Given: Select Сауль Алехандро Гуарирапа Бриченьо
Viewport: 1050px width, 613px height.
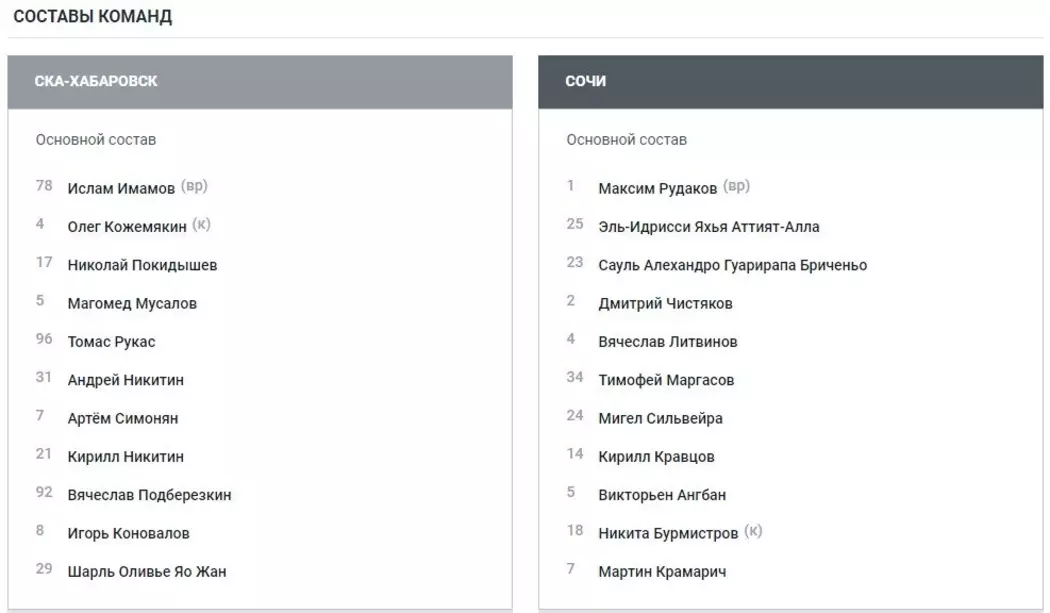Looking at the screenshot, I should click(732, 266).
